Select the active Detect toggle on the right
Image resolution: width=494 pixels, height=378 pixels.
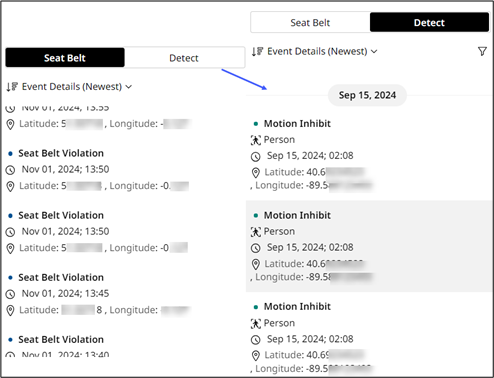(x=429, y=23)
